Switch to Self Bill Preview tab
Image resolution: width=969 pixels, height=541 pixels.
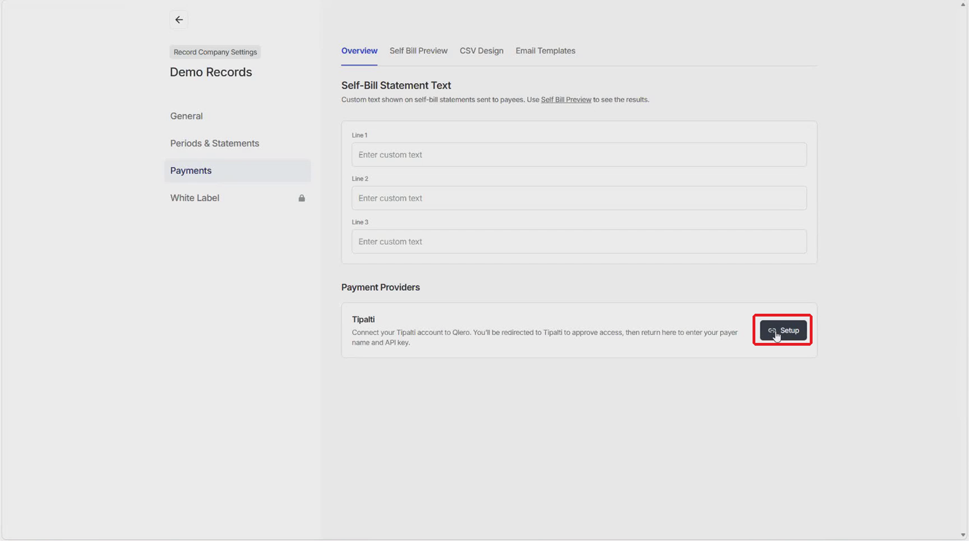tap(418, 51)
